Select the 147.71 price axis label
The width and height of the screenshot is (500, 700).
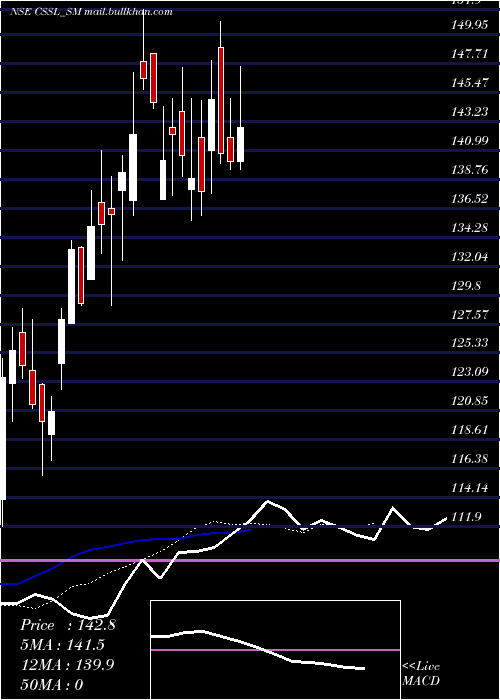click(470, 54)
